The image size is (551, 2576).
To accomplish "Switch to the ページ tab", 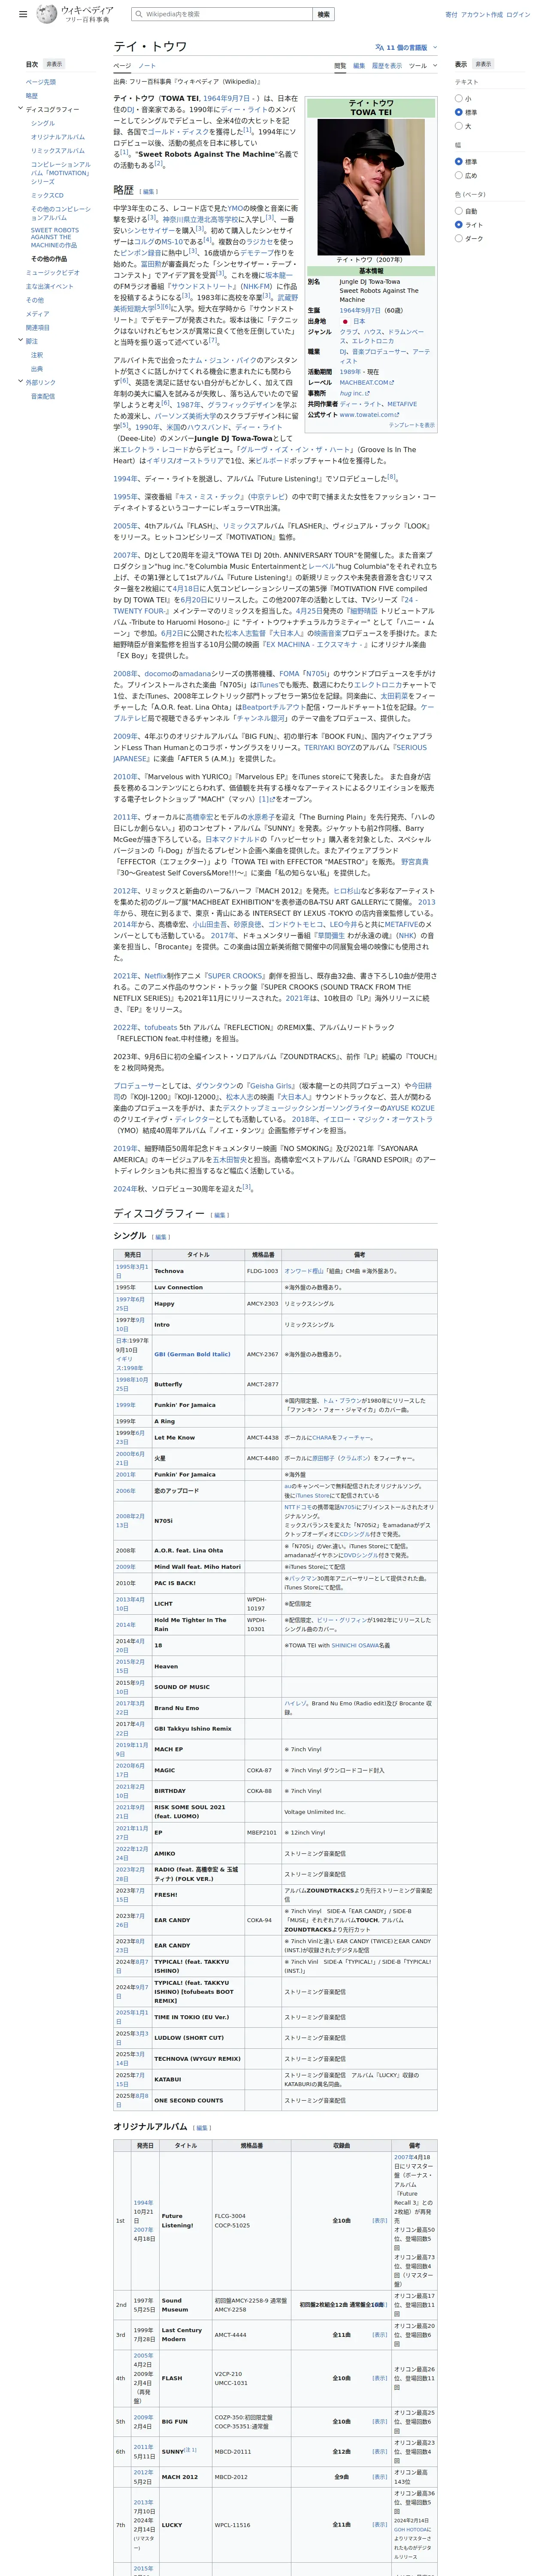I will click(x=122, y=66).
